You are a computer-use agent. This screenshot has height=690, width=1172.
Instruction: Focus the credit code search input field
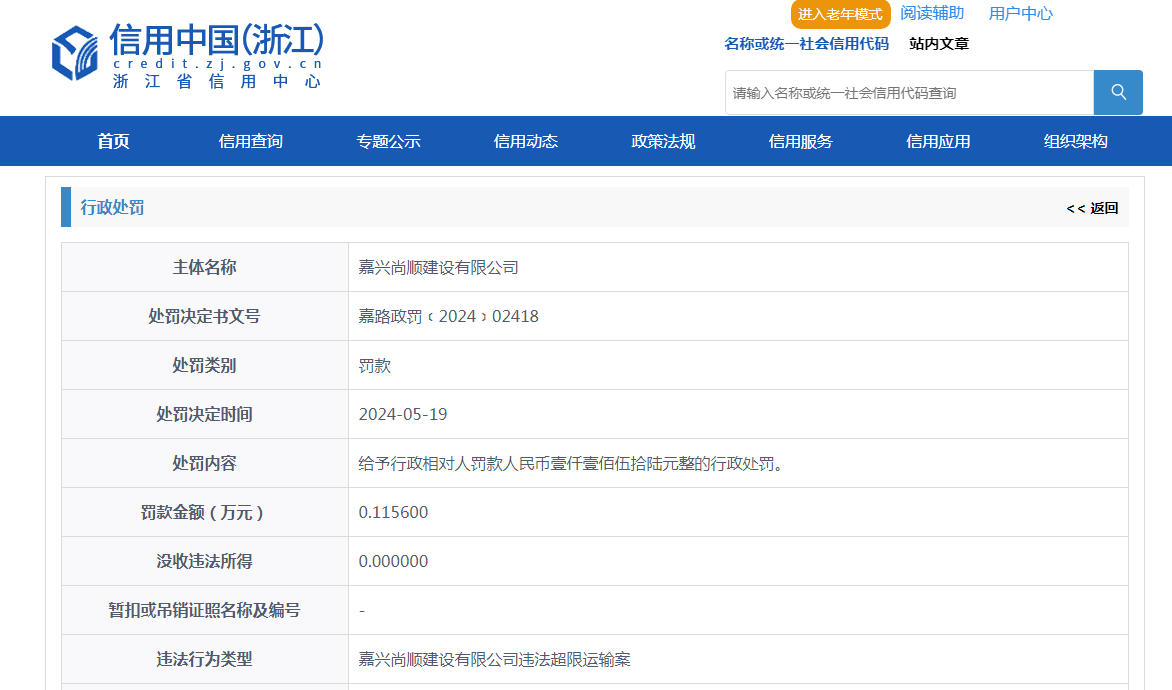(908, 93)
